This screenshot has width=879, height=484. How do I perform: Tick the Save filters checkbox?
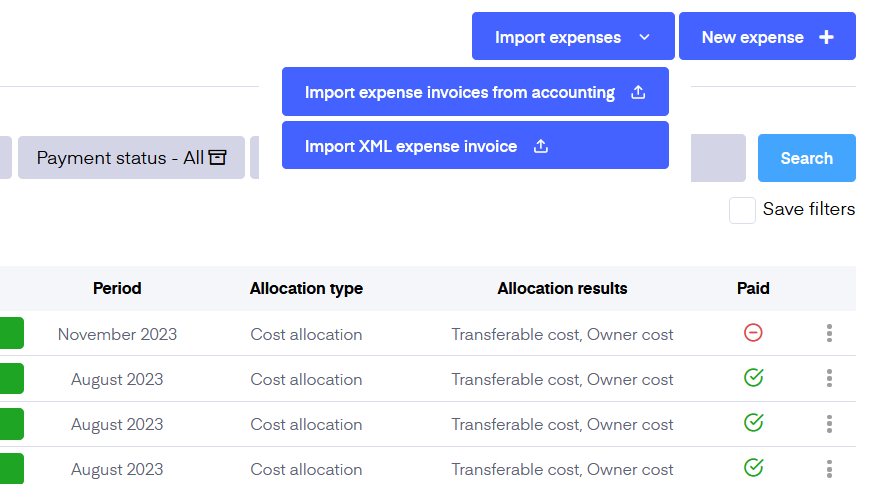click(x=742, y=210)
